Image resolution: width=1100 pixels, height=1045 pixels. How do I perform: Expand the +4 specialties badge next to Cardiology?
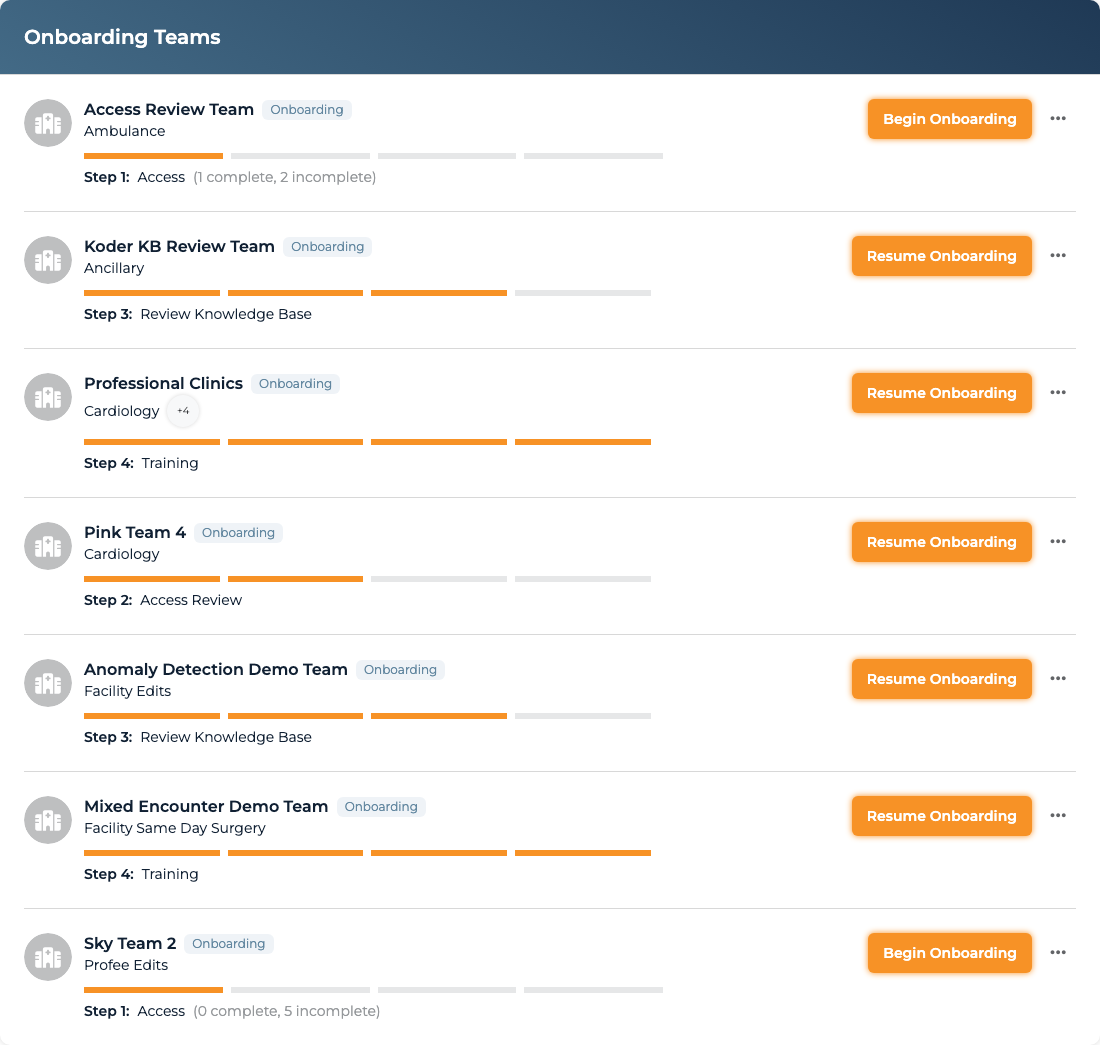coord(183,411)
